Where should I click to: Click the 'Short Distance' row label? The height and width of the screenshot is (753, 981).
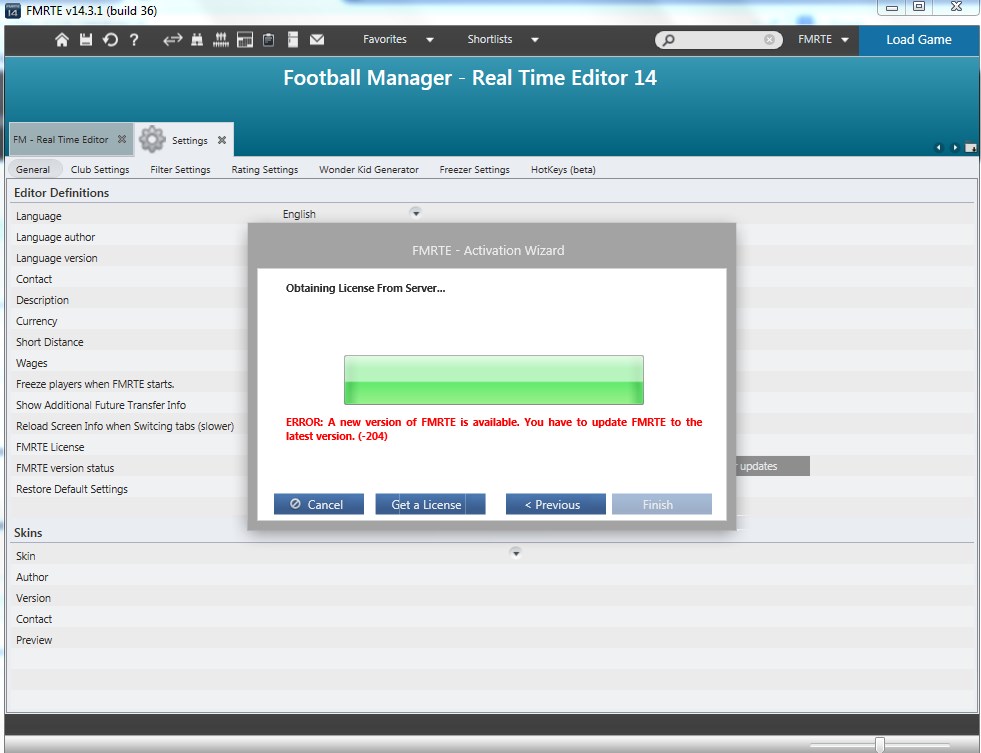coord(49,342)
